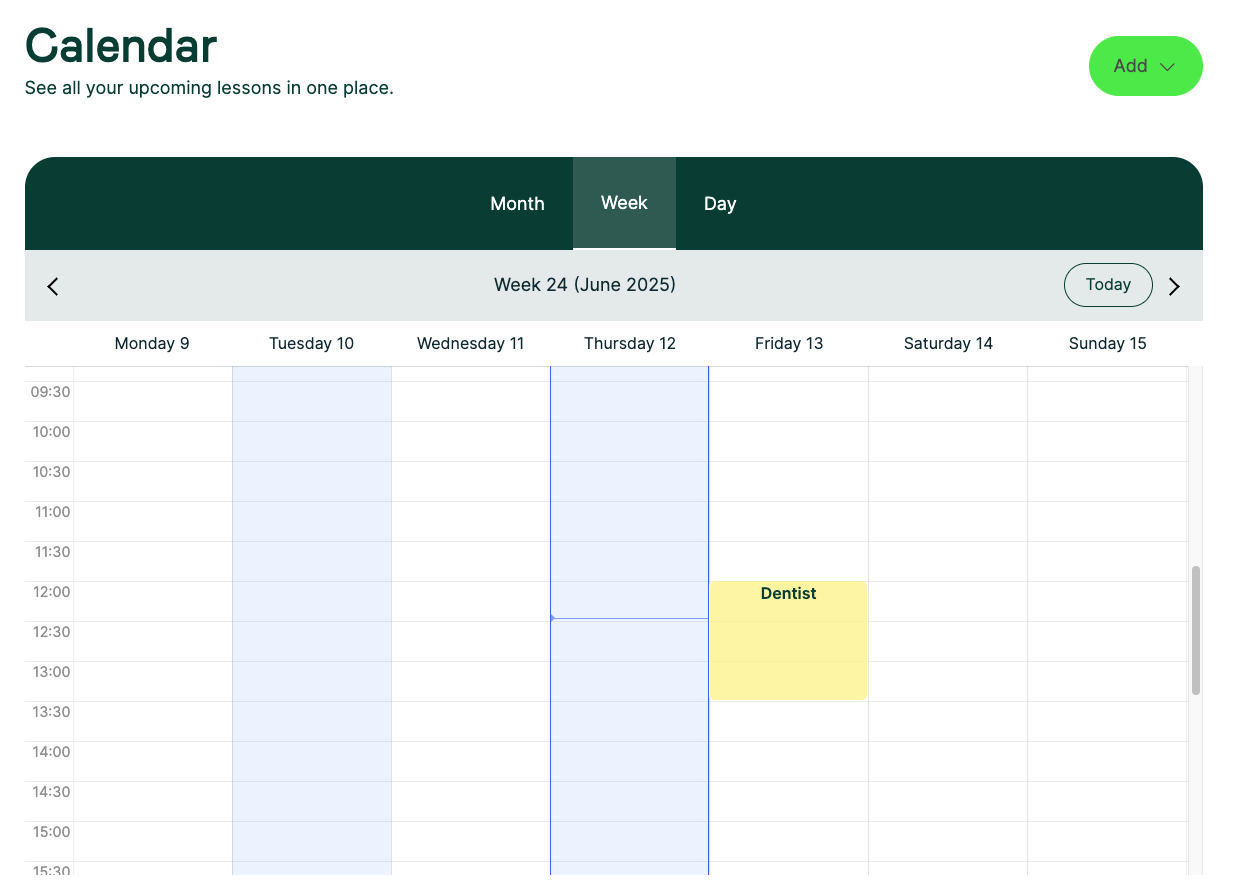Select the Saturday 14 column header
The width and height of the screenshot is (1235, 884).
[948, 343]
